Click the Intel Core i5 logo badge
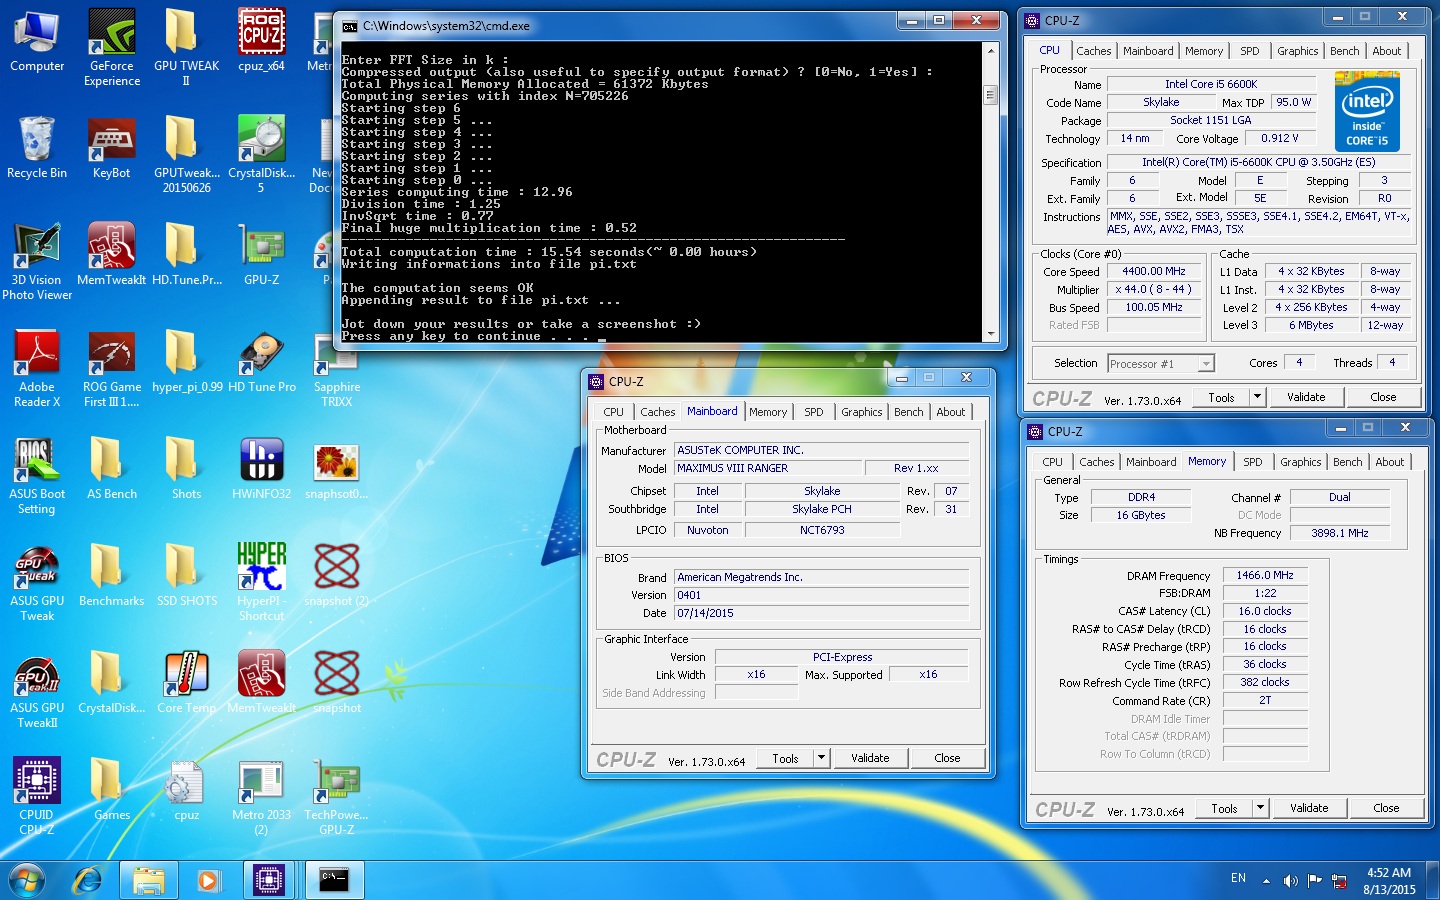 (1367, 112)
